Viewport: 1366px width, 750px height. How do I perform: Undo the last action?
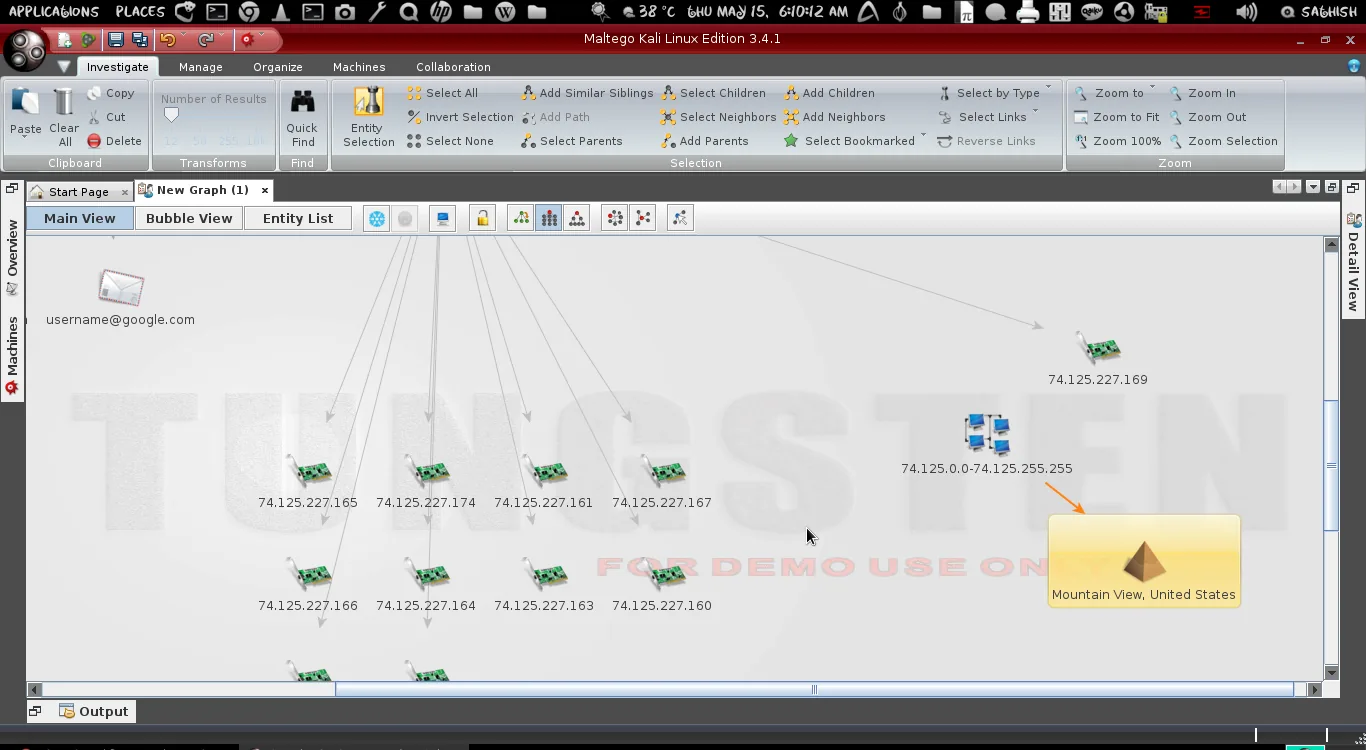tap(167, 41)
